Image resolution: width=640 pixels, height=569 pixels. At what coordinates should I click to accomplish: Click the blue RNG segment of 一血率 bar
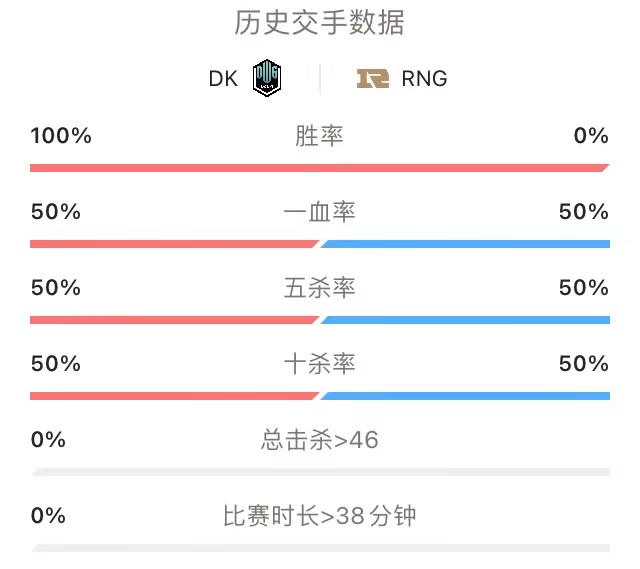465,244
